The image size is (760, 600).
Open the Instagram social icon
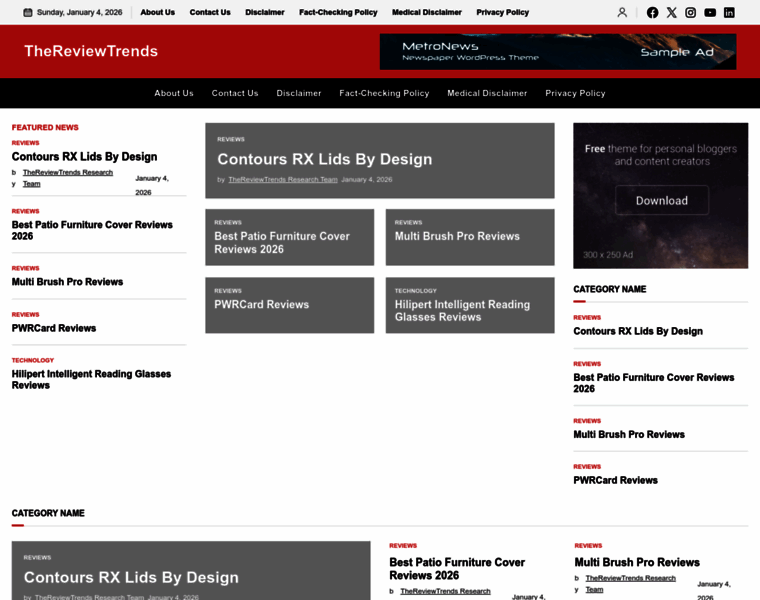click(x=691, y=12)
